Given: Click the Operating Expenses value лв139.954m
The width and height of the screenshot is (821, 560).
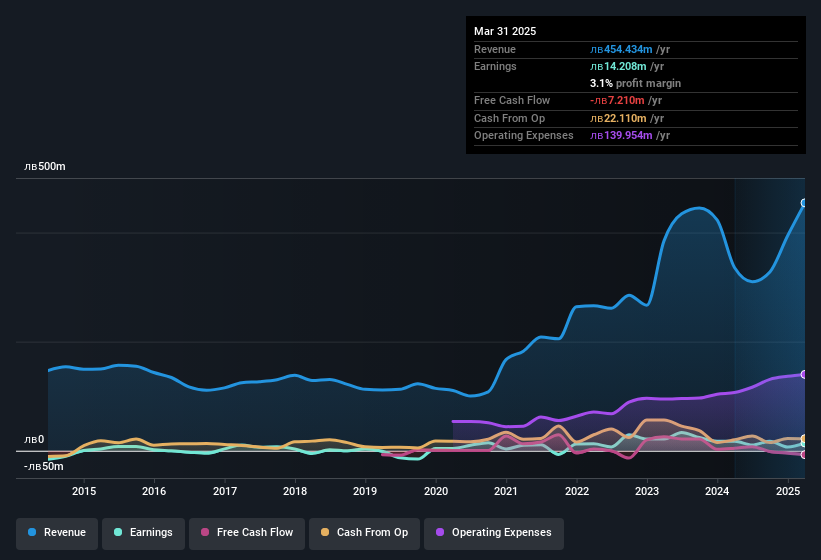Looking at the screenshot, I should [x=621, y=136].
